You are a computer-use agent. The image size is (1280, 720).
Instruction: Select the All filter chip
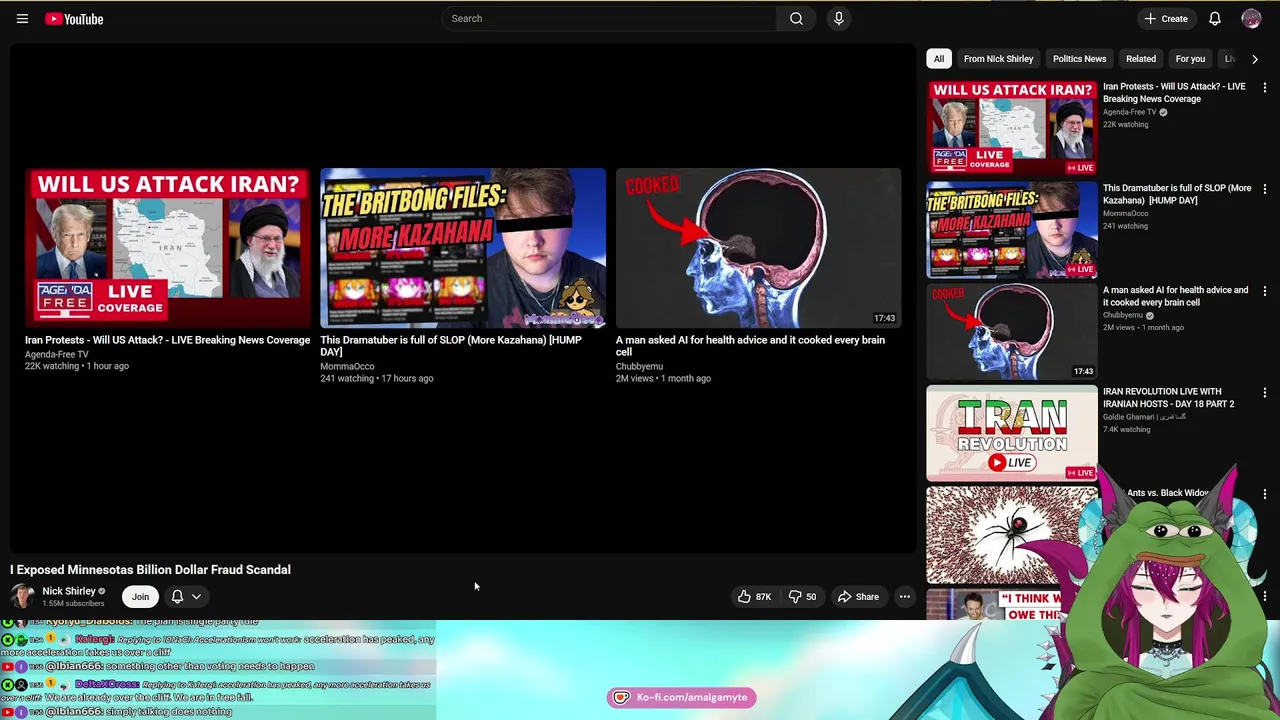(938, 59)
